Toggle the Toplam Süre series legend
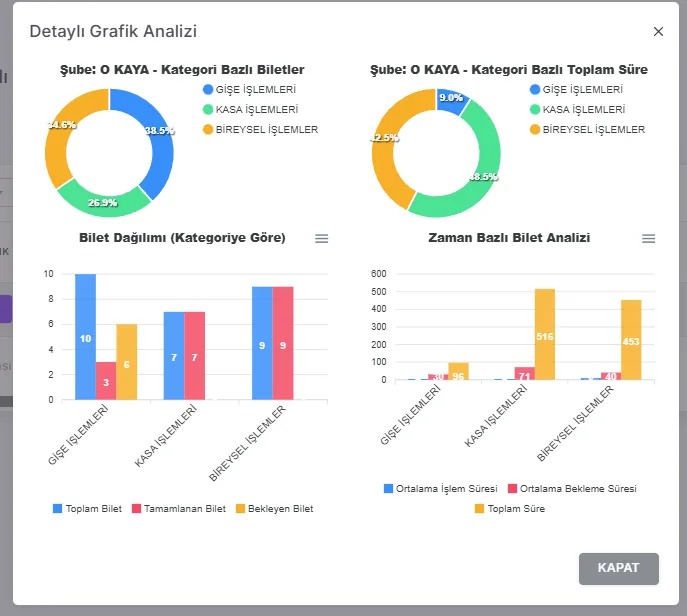 510,509
